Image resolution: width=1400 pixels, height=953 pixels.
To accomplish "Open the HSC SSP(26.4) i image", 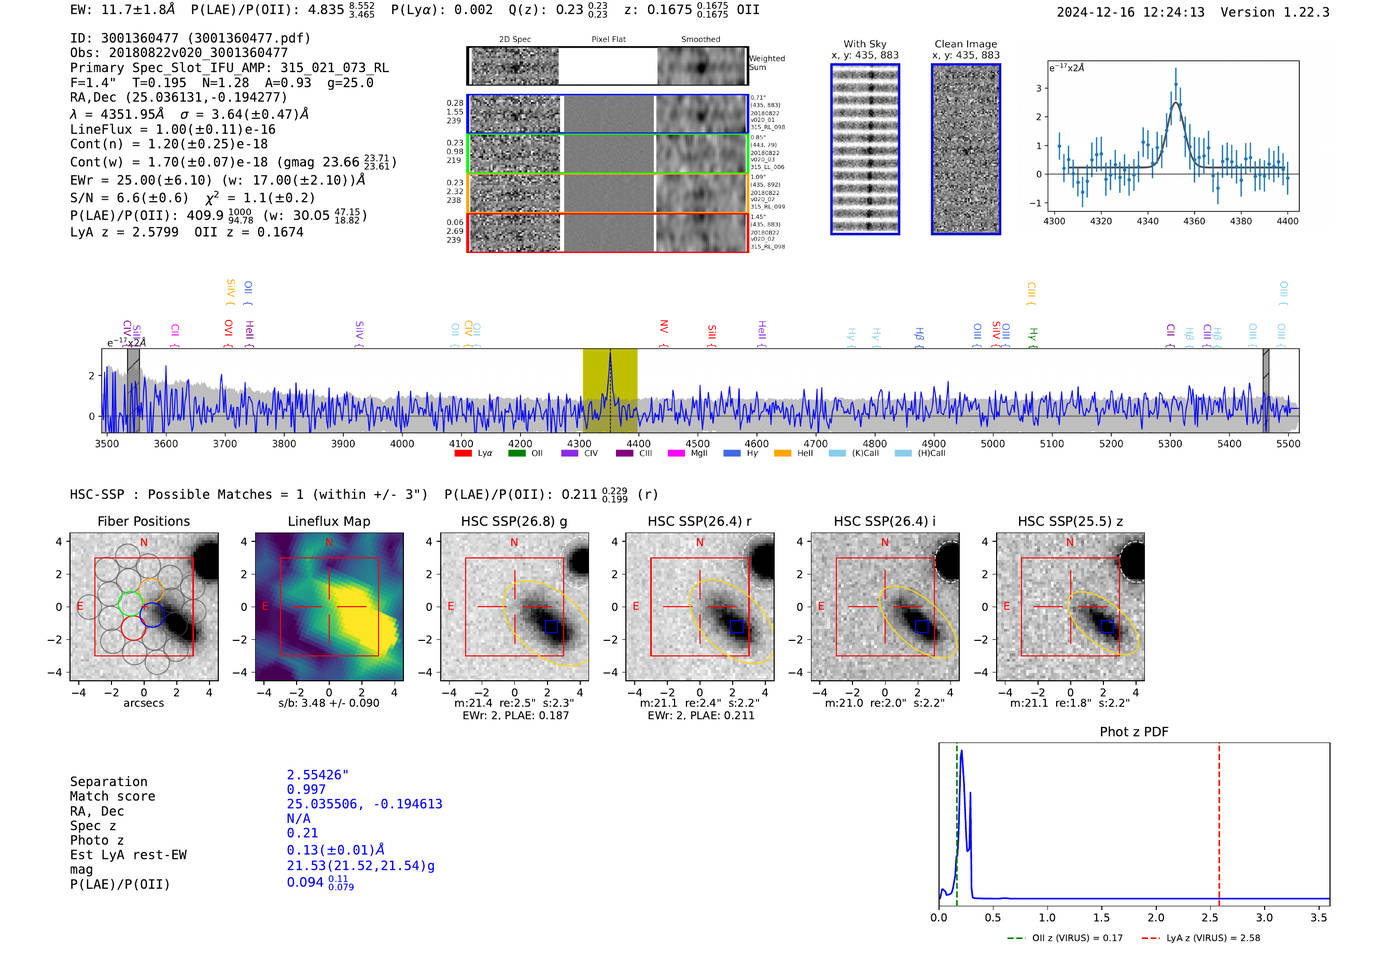I will [885, 607].
